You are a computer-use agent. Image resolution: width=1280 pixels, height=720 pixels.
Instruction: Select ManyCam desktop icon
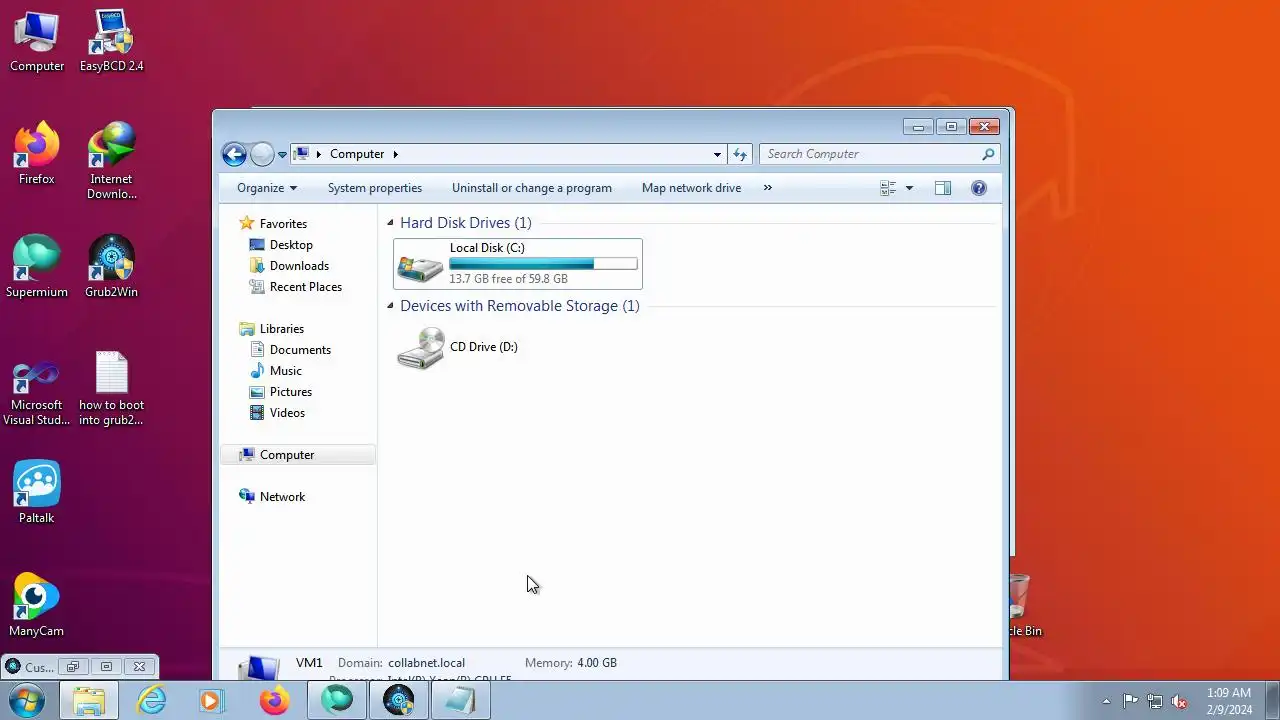coord(37,605)
